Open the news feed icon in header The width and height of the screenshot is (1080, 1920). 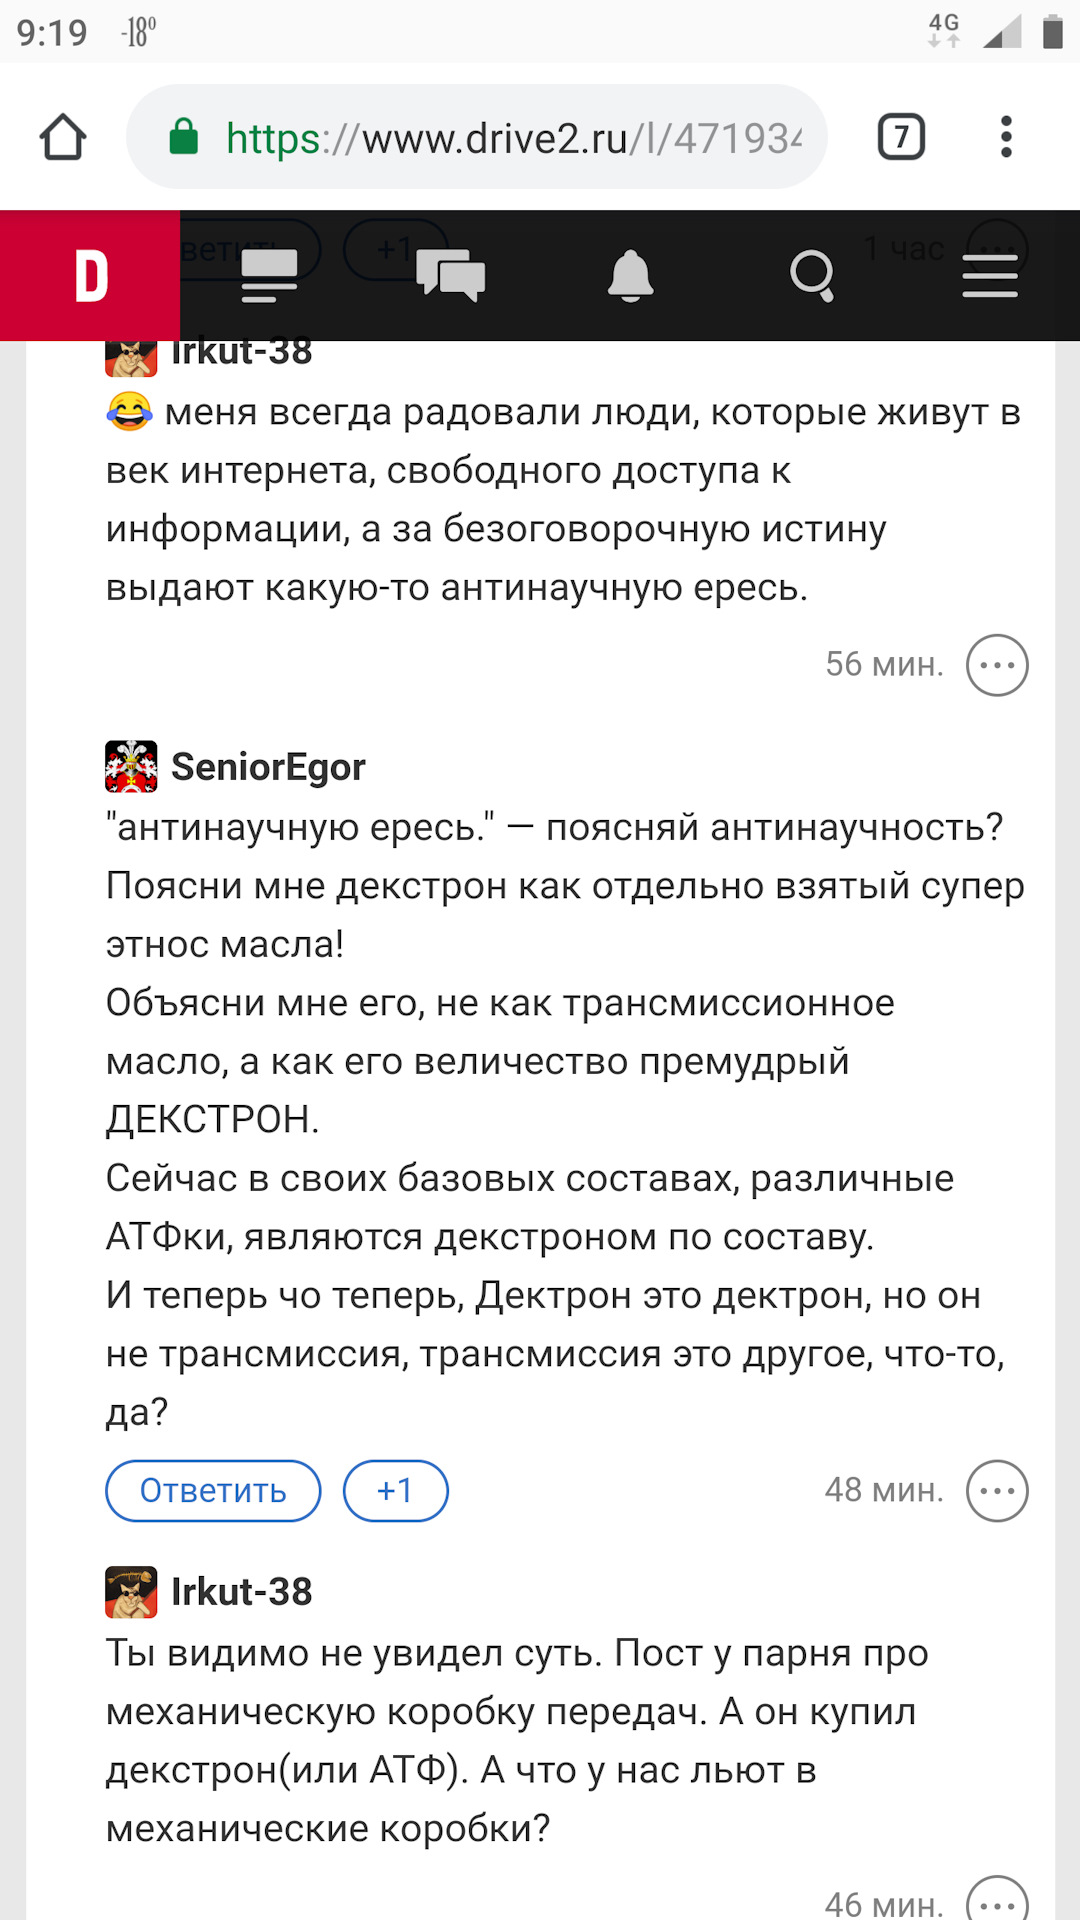click(x=269, y=276)
